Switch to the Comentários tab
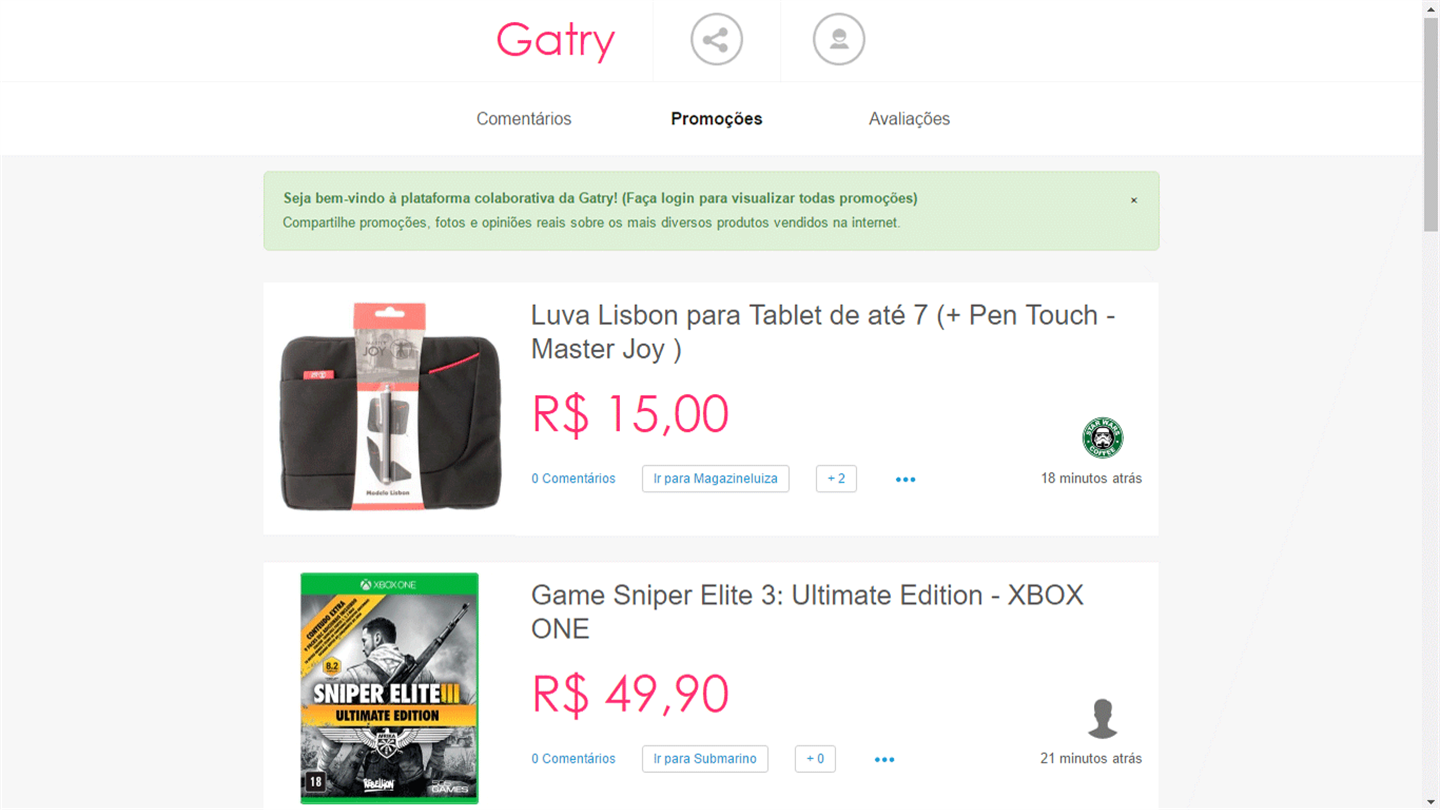Image resolution: width=1440 pixels, height=810 pixels. (x=524, y=119)
